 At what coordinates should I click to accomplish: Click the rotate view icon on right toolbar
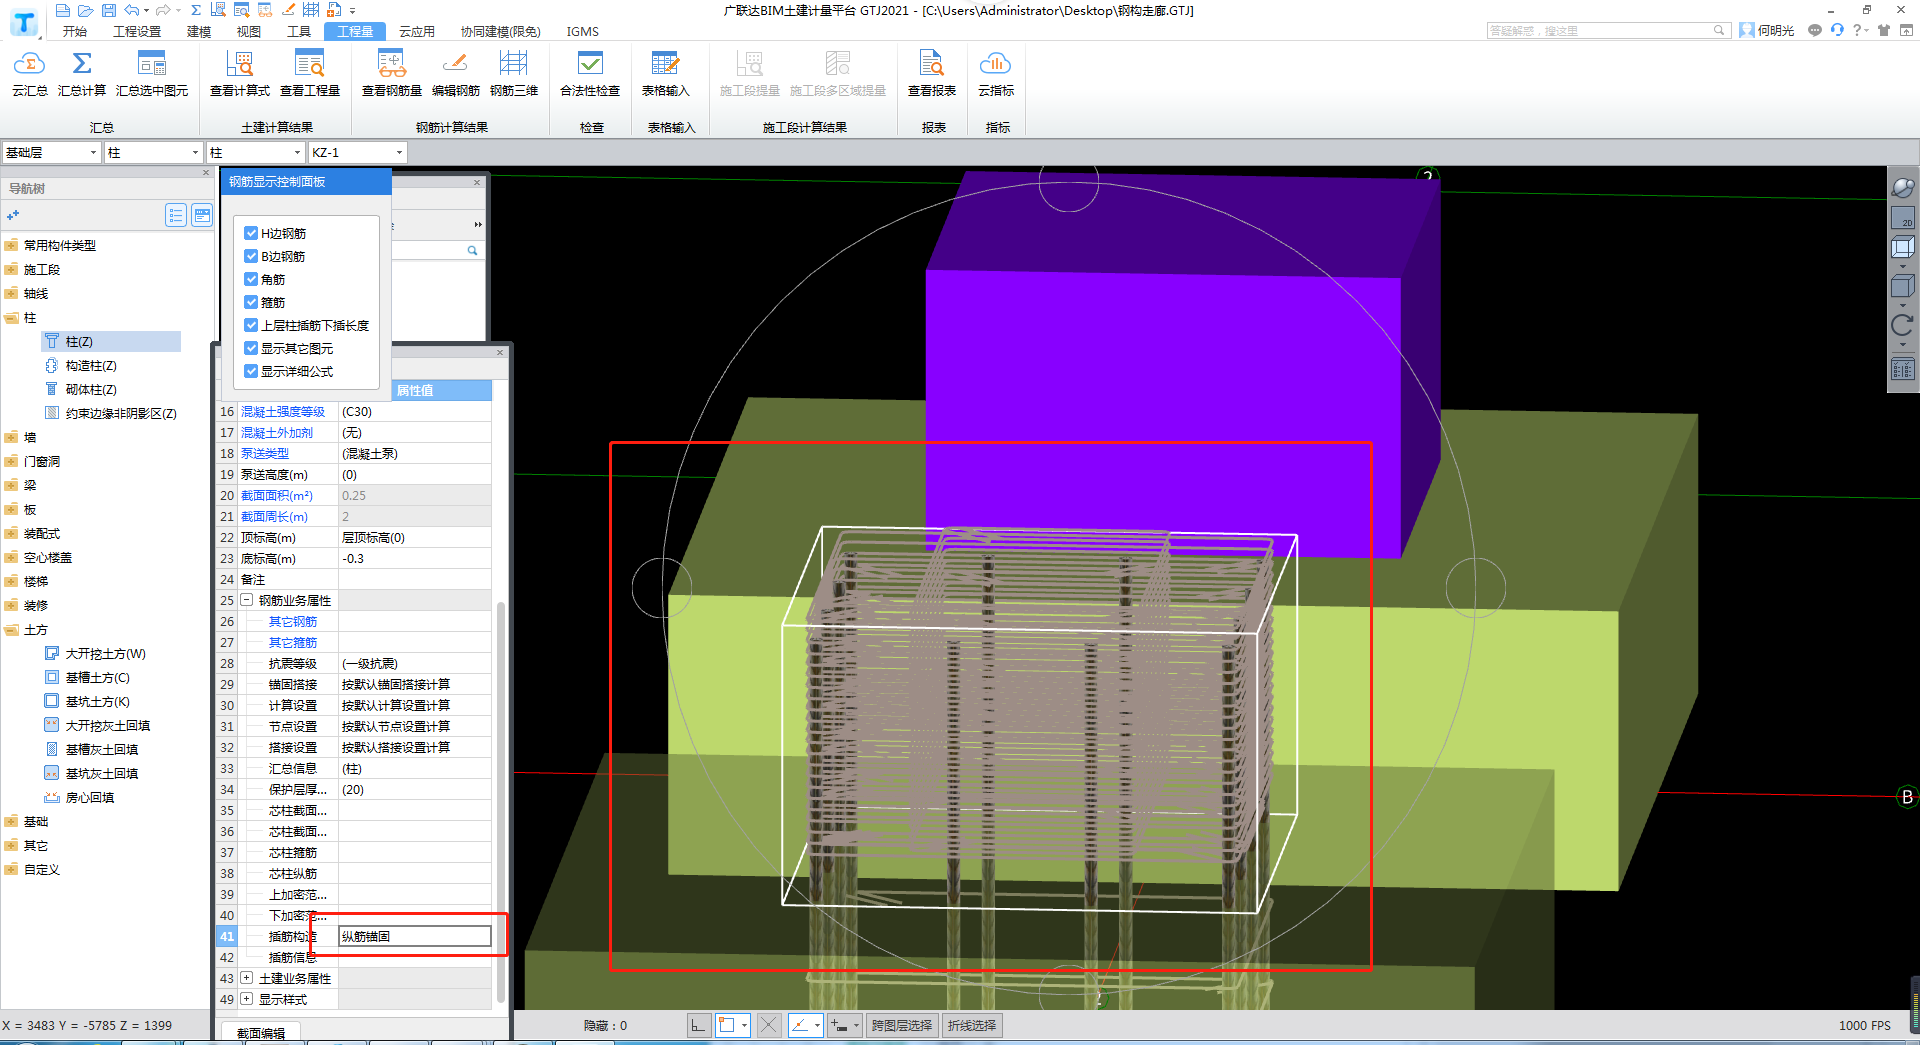coord(1902,324)
